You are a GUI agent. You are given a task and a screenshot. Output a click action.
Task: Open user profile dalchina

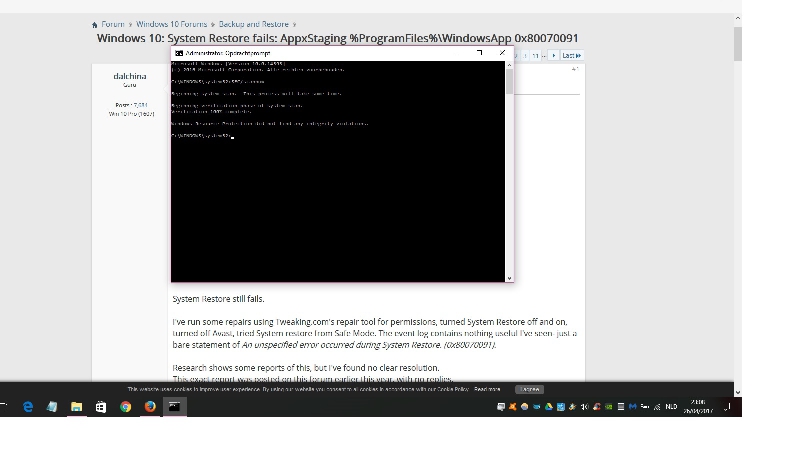point(130,76)
